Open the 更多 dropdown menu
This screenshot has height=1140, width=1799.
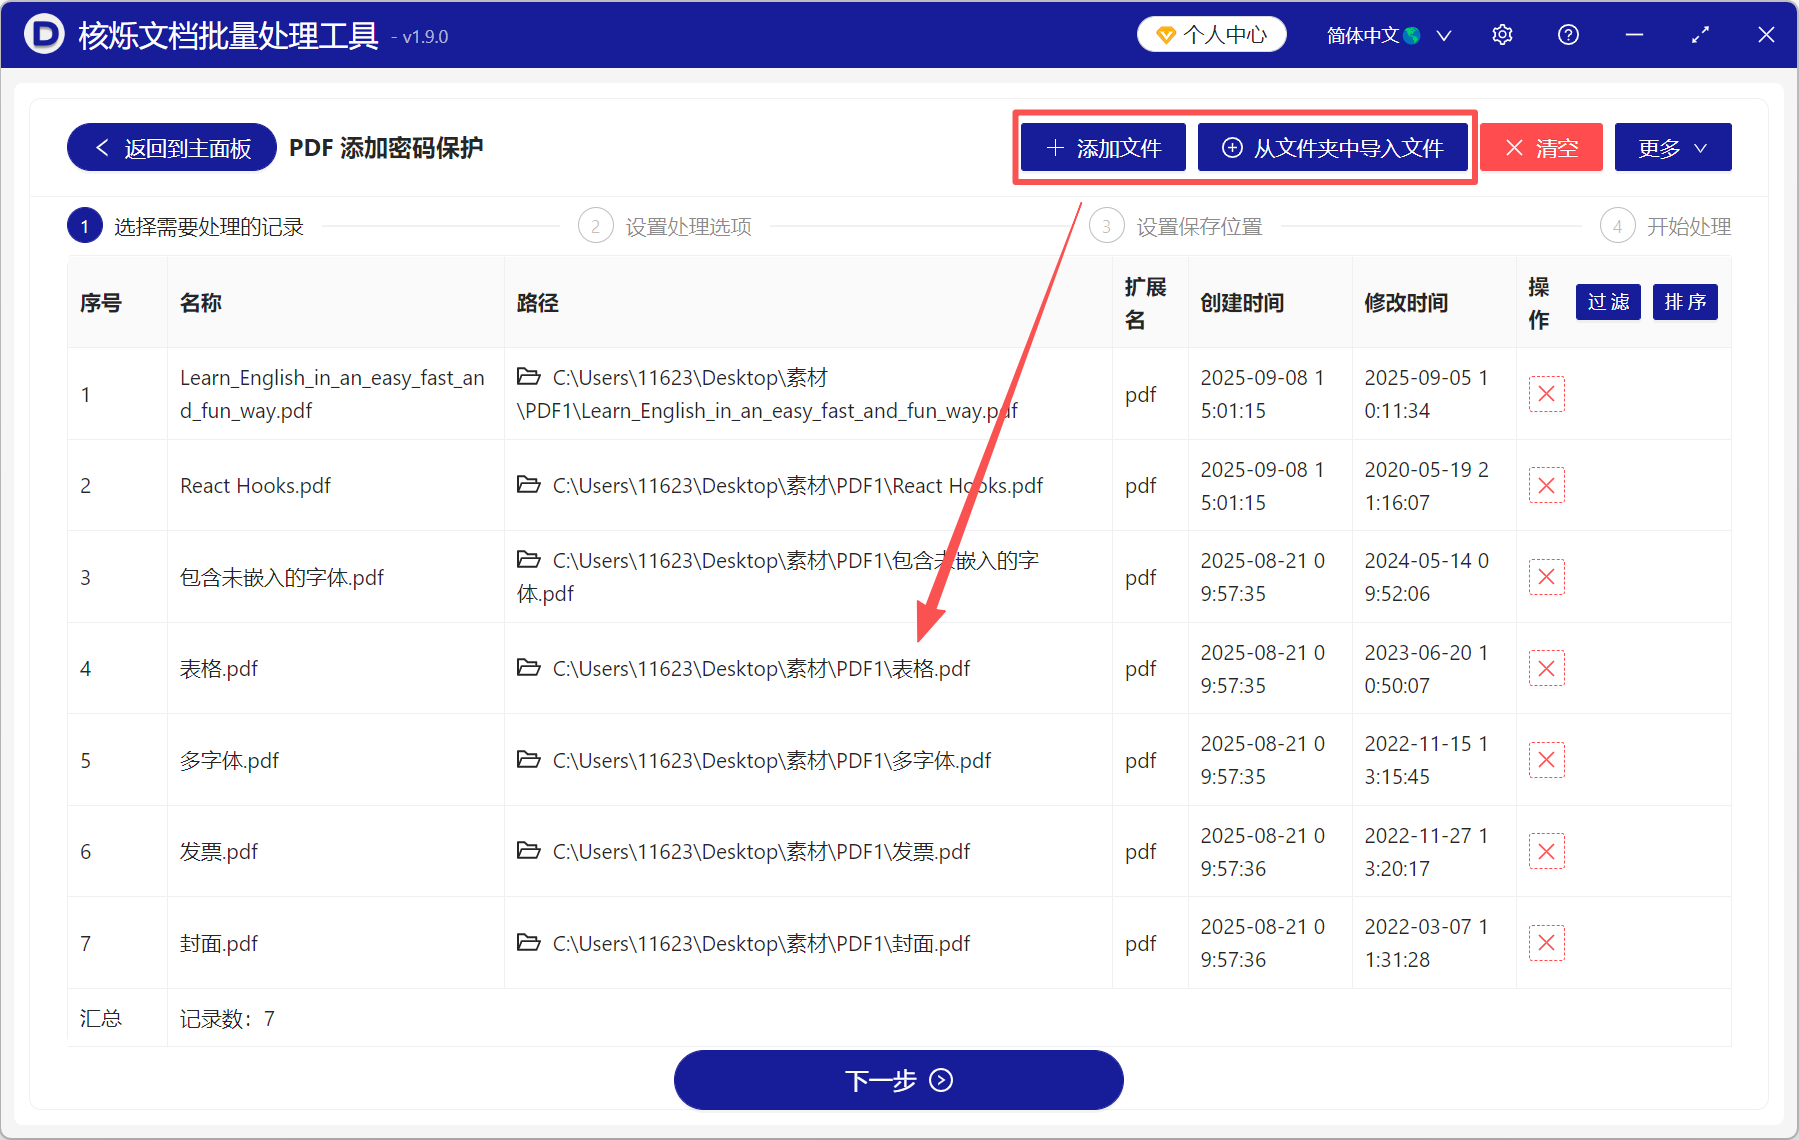[x=1672, y=147]
